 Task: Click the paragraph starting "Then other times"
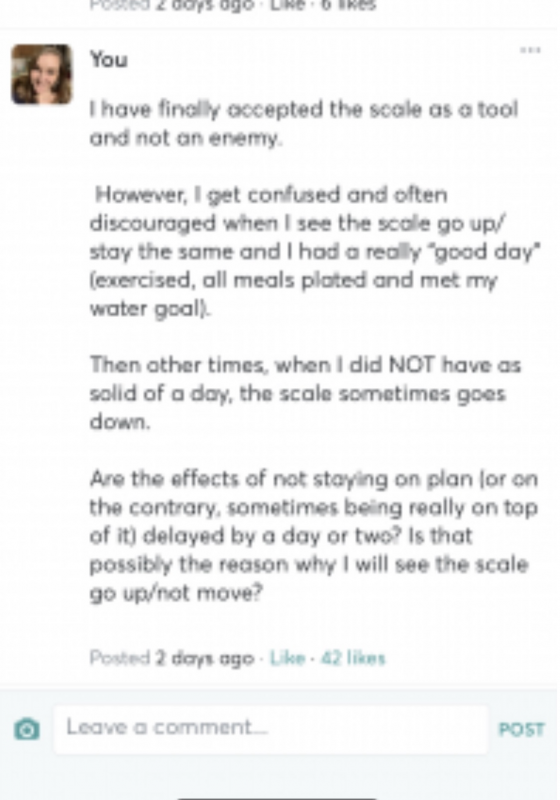pyautogui.click(x=305, y=393)
